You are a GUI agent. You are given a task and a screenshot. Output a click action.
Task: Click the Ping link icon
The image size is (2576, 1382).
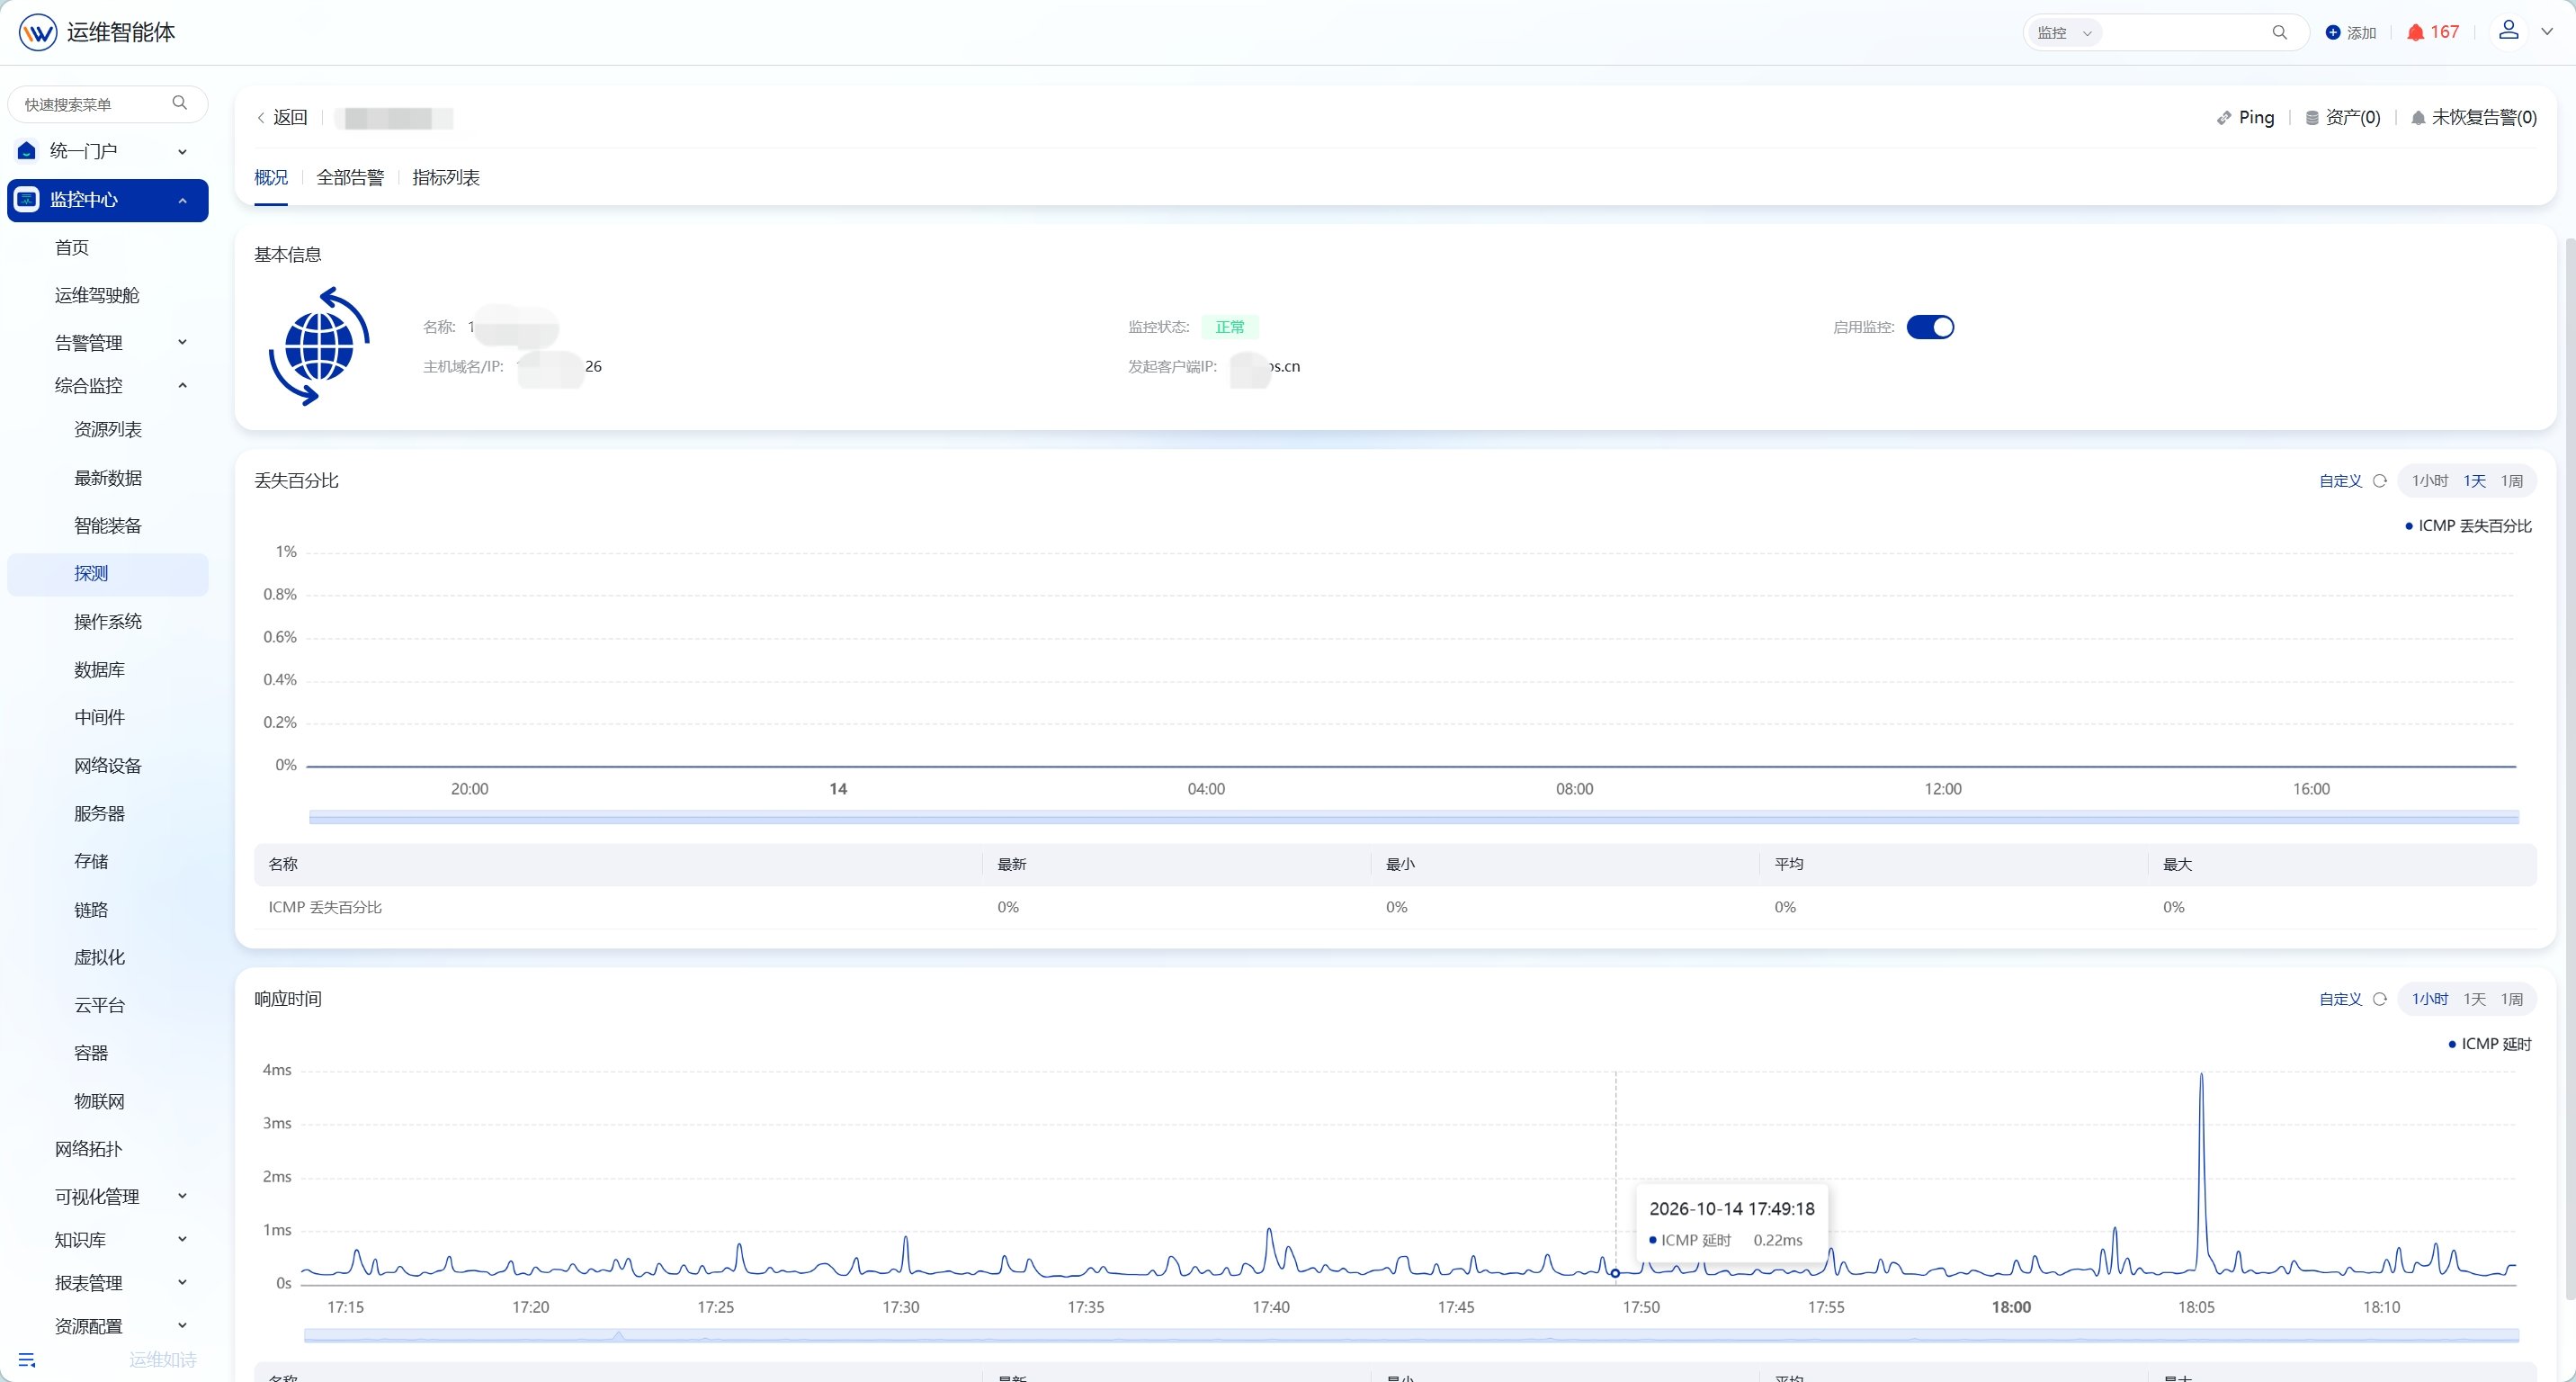2223,118
